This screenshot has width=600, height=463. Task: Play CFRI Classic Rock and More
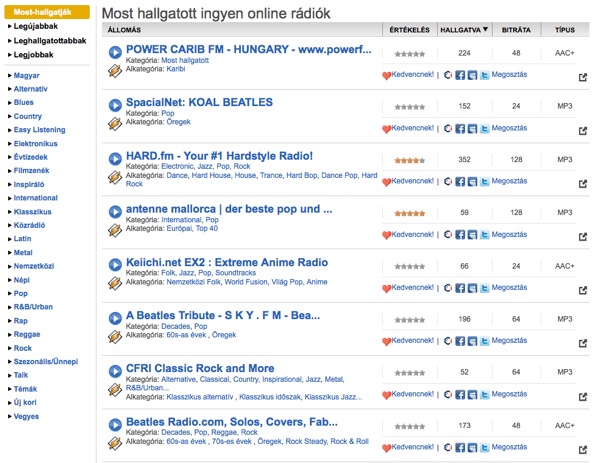pos(115,371)
